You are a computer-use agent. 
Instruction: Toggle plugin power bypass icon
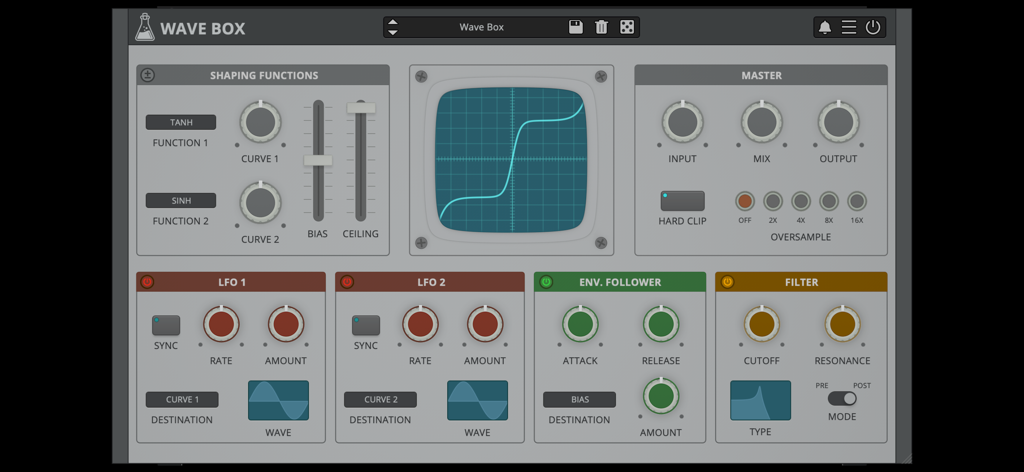[x=872, y=27]
